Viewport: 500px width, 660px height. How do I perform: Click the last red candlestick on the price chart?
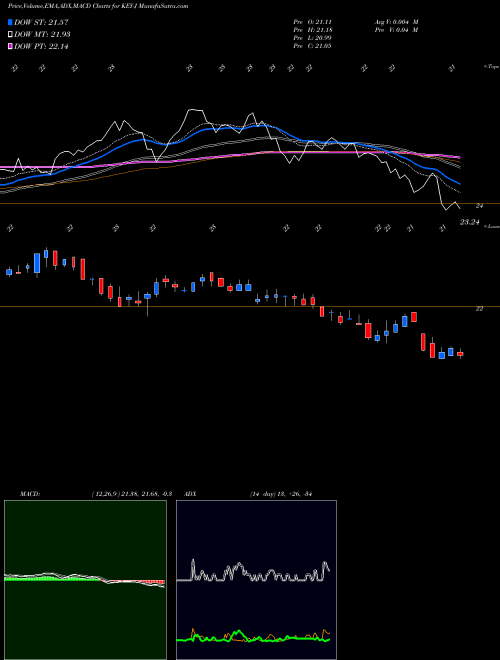point(460,354)
